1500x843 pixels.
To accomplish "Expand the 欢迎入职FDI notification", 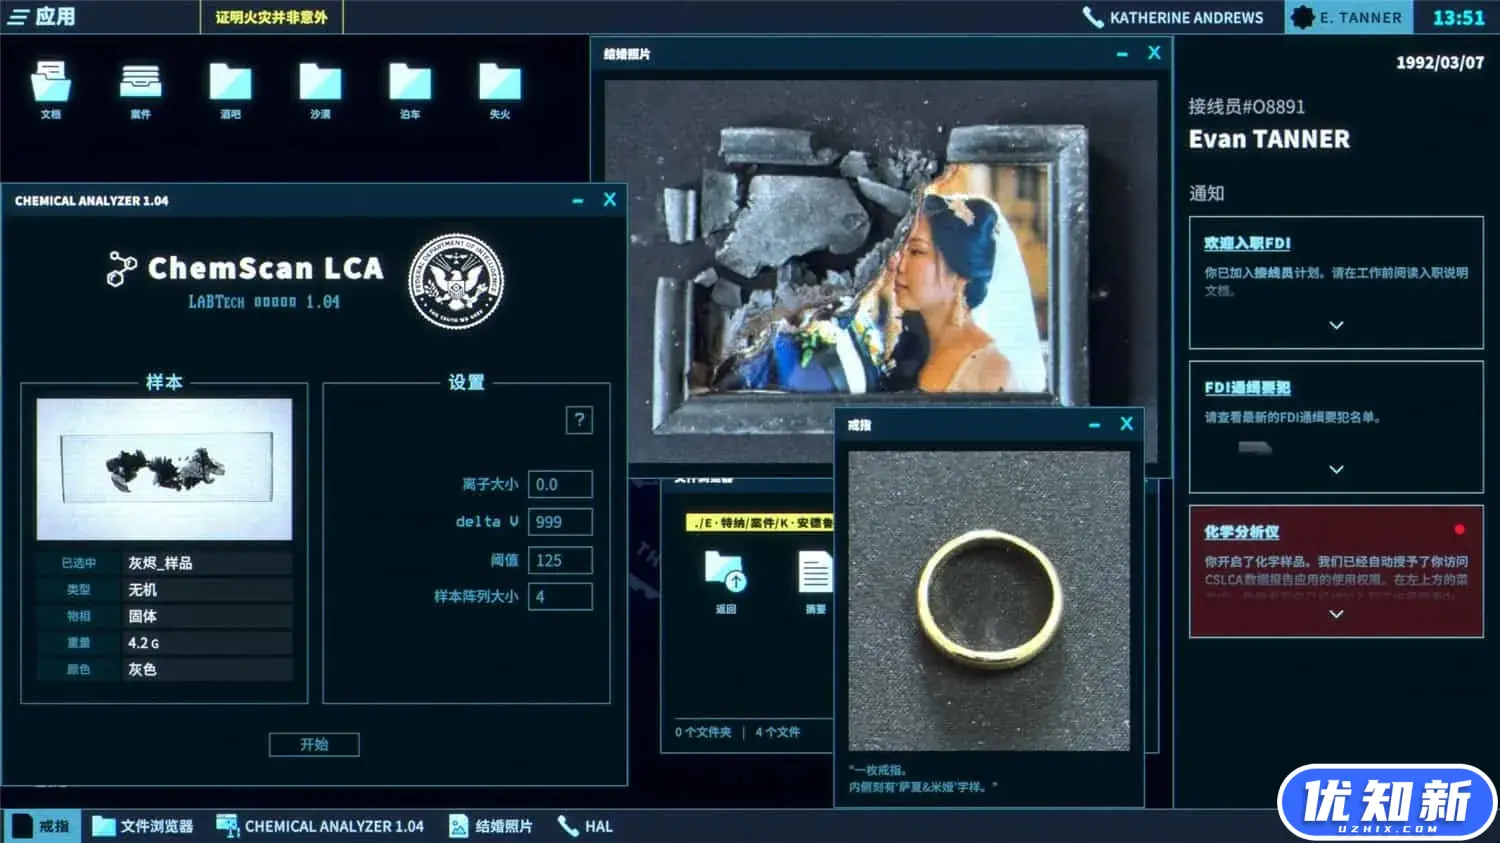I will tap(1336, 325).
